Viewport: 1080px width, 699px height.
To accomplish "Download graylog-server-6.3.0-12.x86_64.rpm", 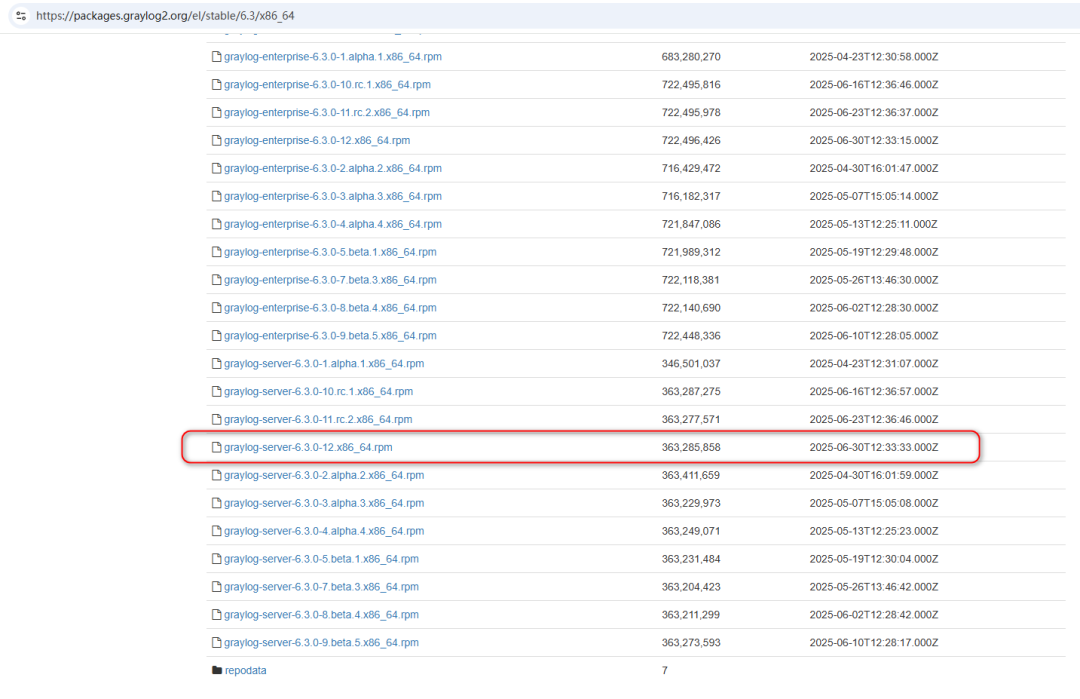I will coord(308,447).
